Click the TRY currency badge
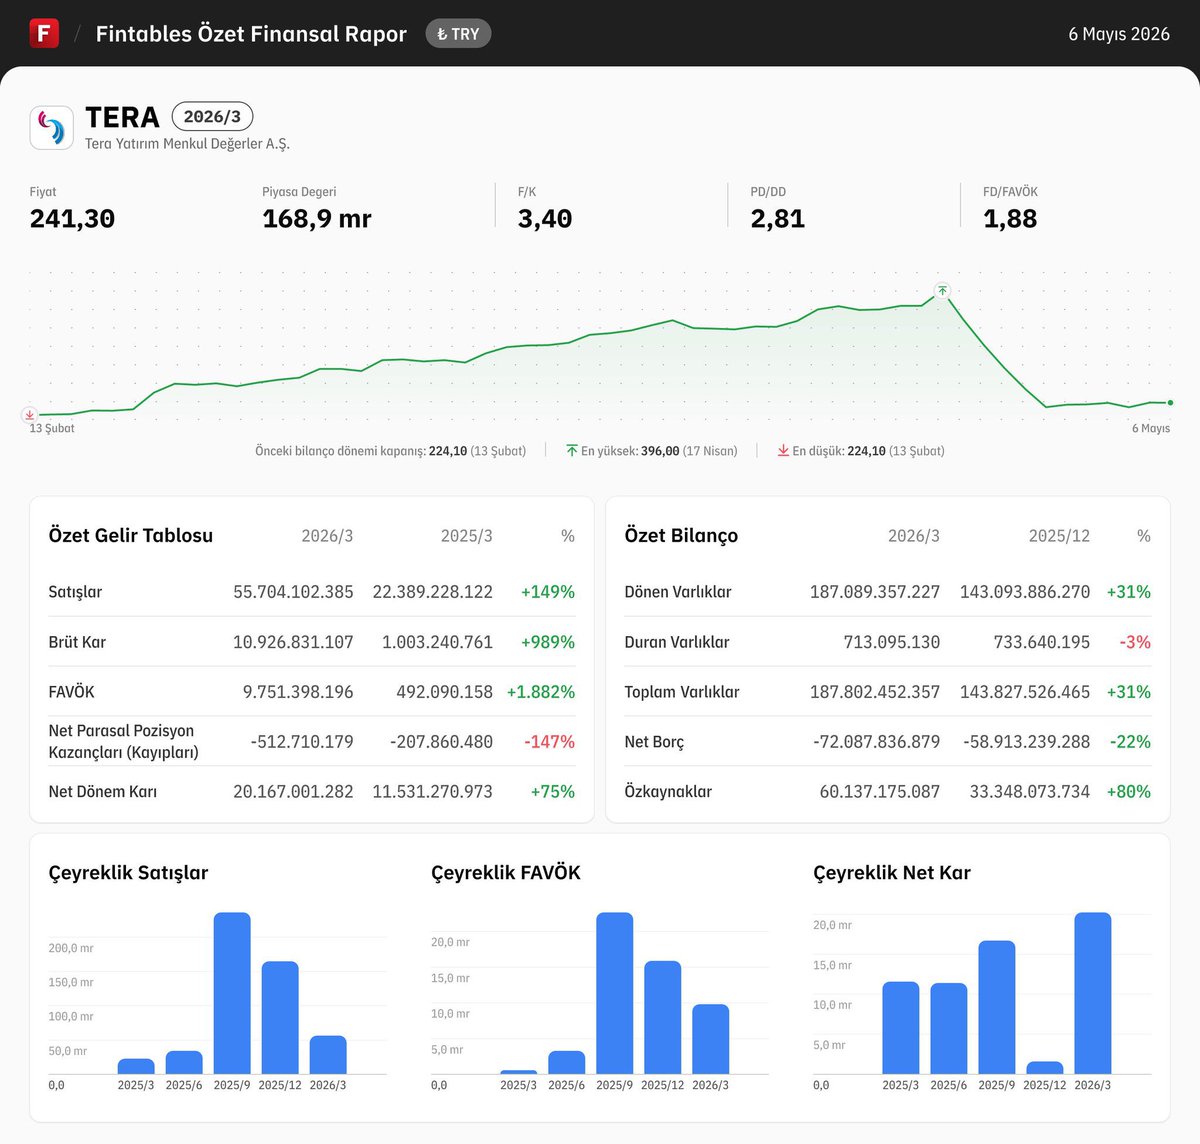1200x1144 pixels. 458,34
